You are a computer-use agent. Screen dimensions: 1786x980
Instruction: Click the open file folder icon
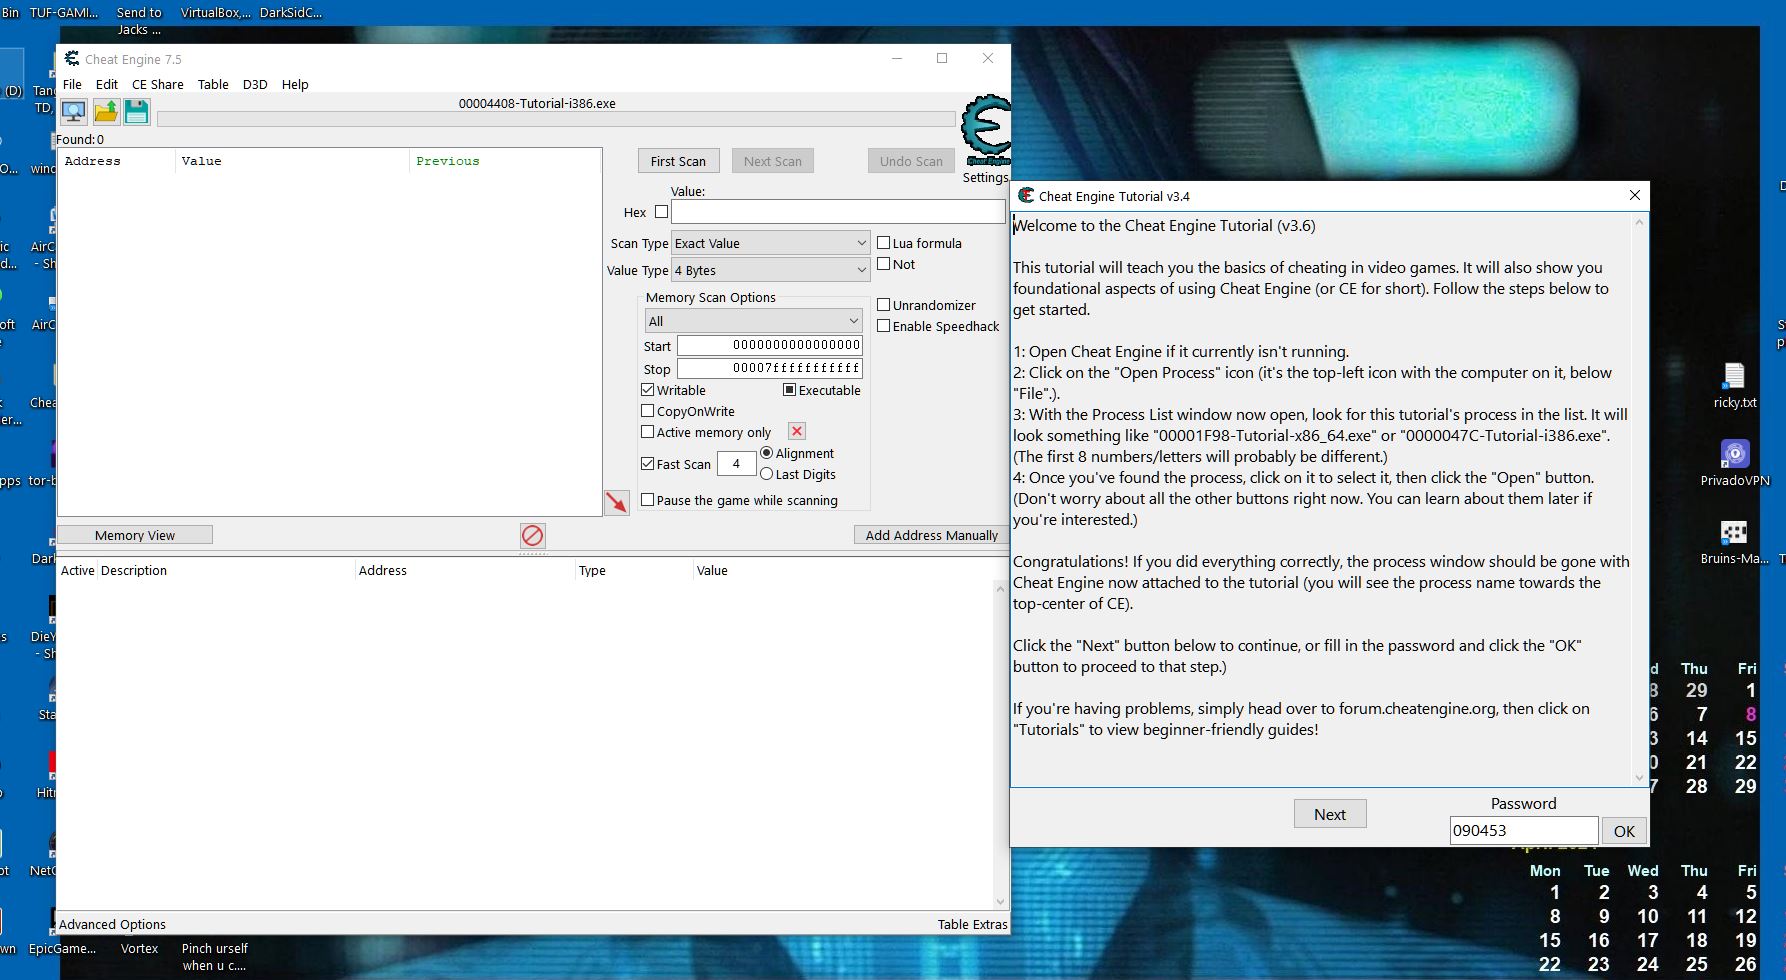106,112
